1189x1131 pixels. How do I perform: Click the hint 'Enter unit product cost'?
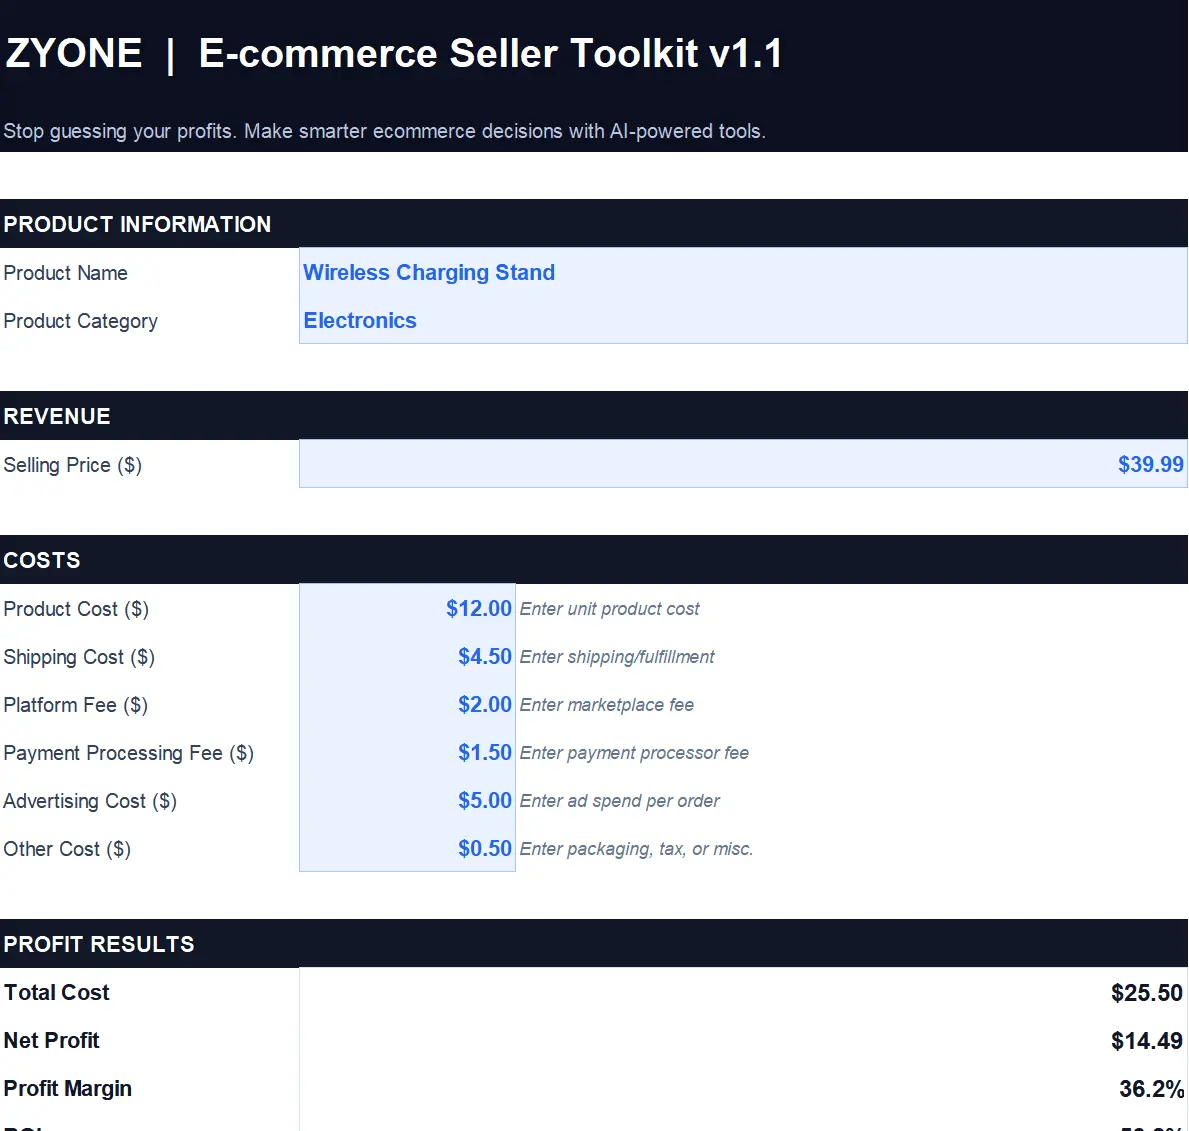click(610, 609)
